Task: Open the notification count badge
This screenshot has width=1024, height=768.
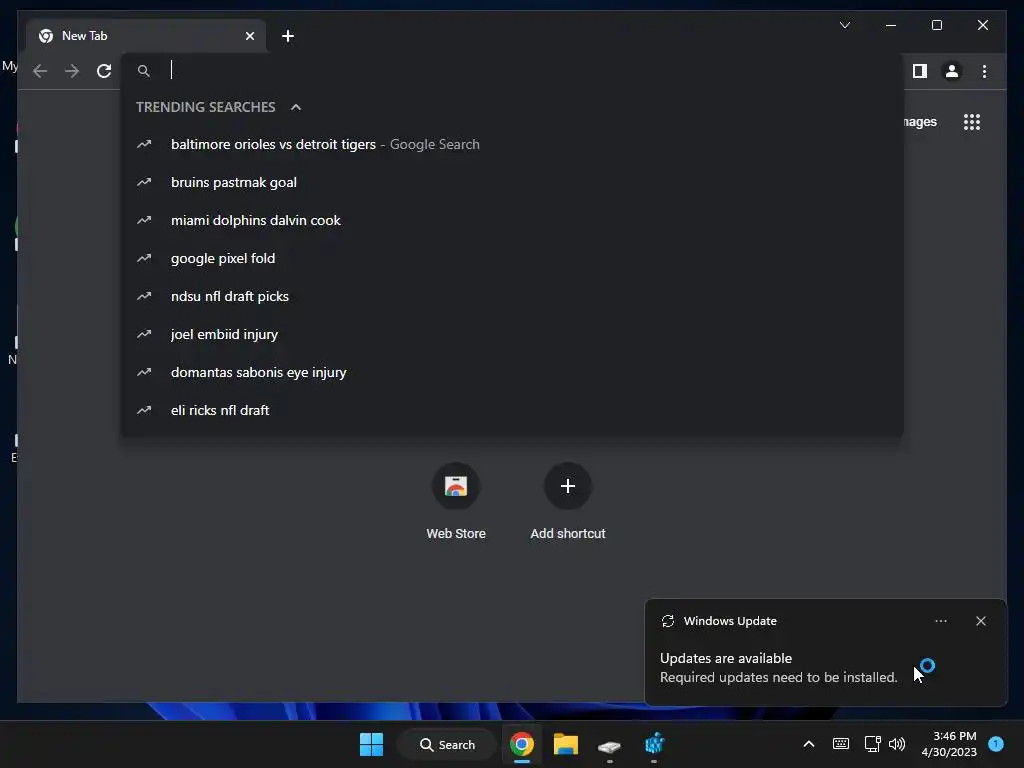Action: click(x=996, y=743)
